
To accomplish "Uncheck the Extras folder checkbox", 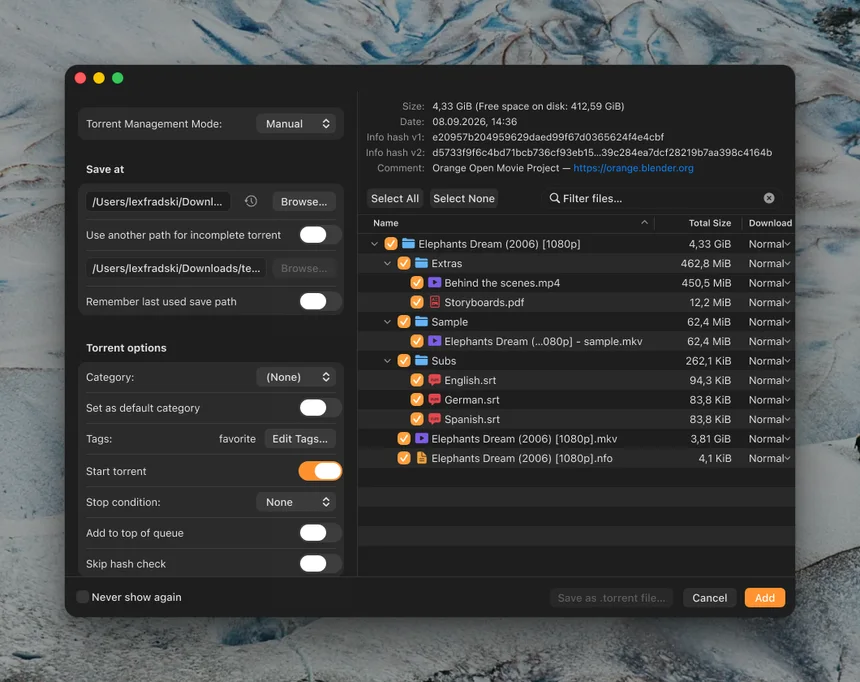I will pyautogui.click(x=404, y=263).
